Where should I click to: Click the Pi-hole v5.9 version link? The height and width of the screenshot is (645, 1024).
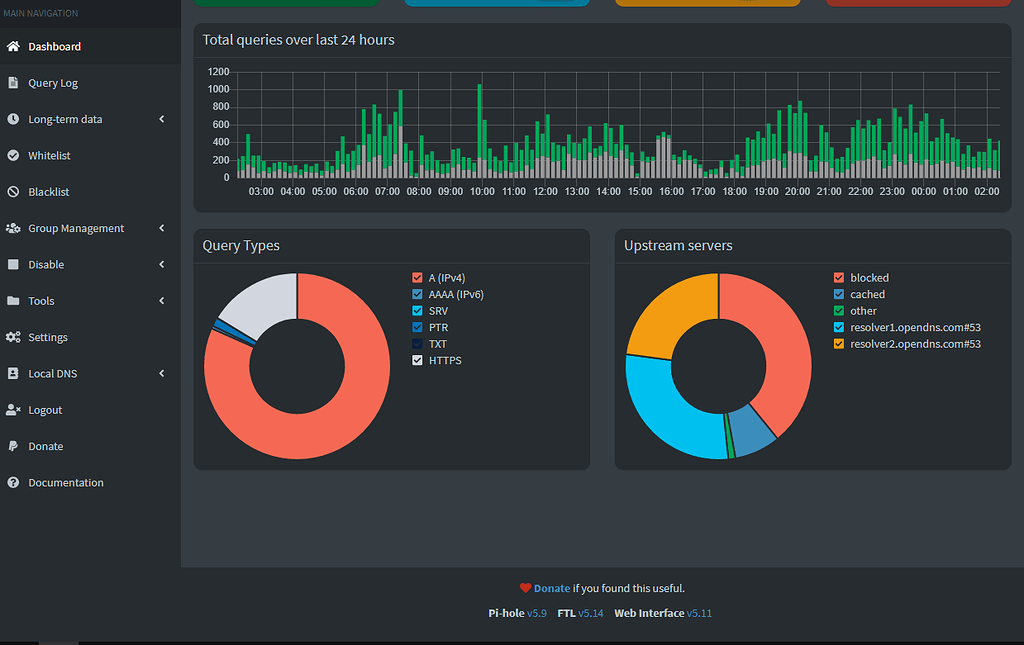tap(537, 613)
